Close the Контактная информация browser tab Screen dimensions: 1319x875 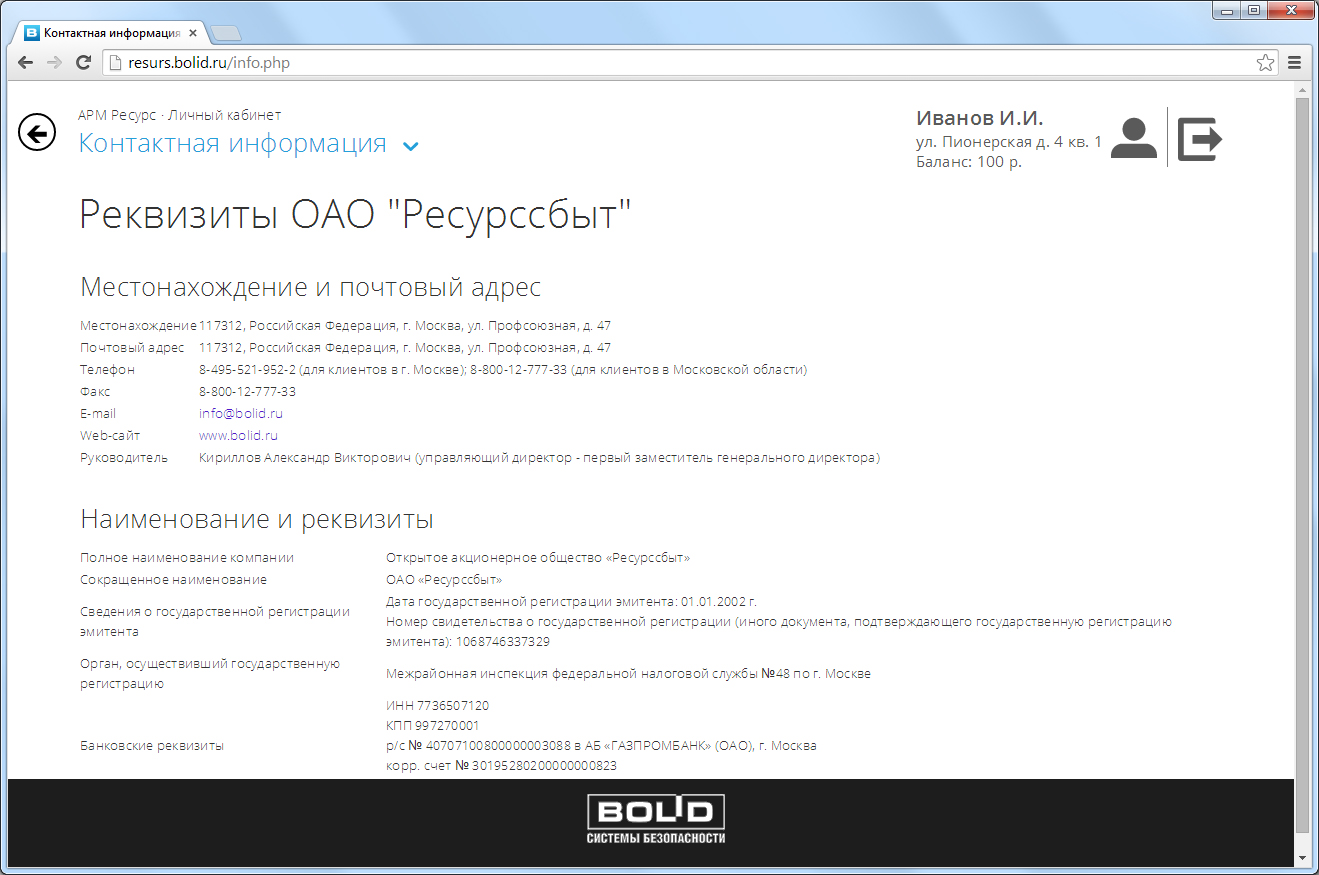pyautogui.click(x=193, y=33)
